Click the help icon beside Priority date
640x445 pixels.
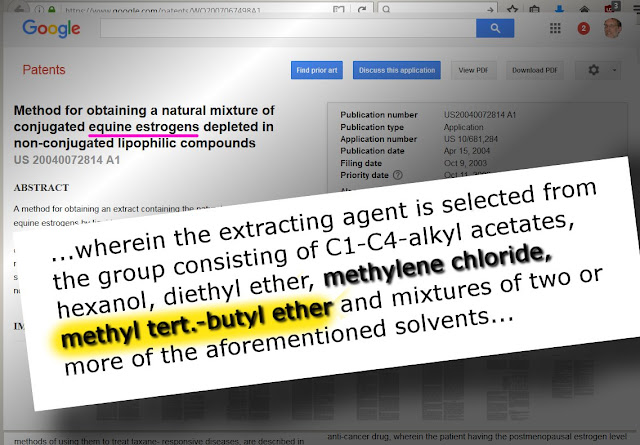pos(398,175)
